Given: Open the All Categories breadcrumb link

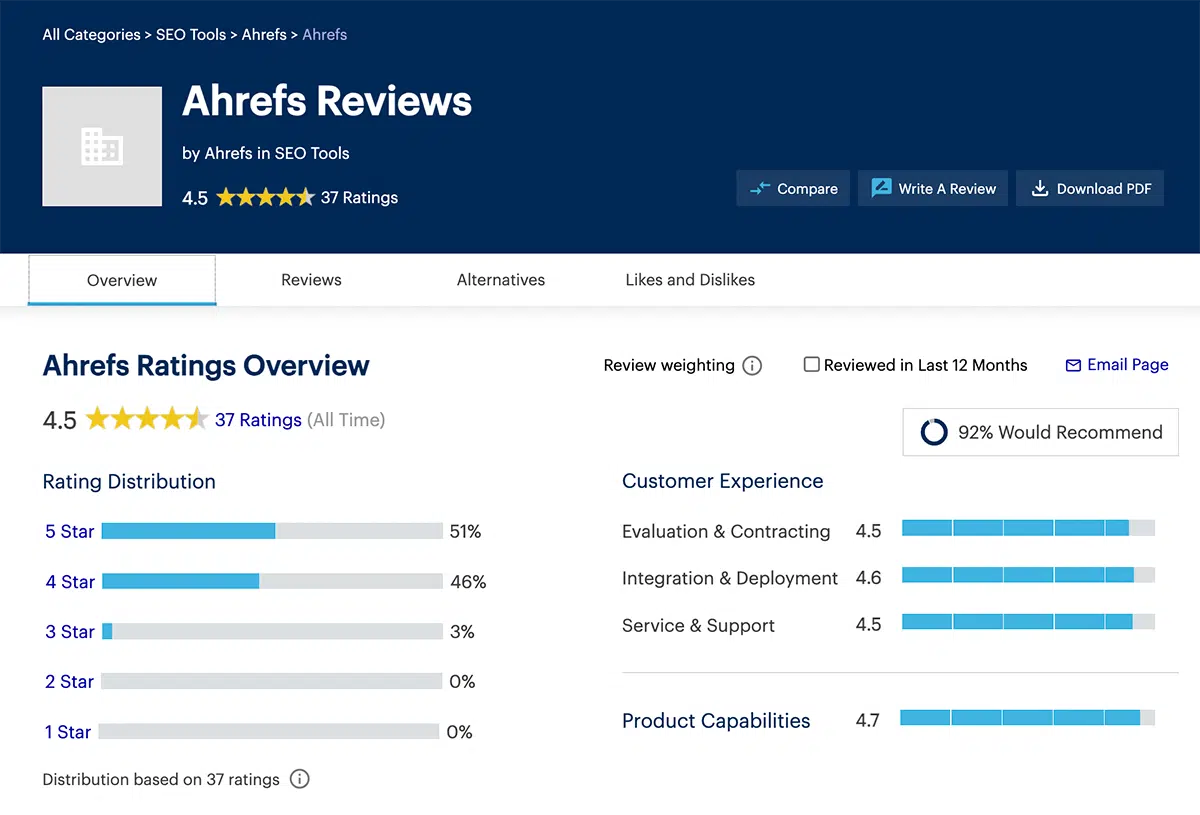Looking at the screenshot, I should click(x=91, y=35).
